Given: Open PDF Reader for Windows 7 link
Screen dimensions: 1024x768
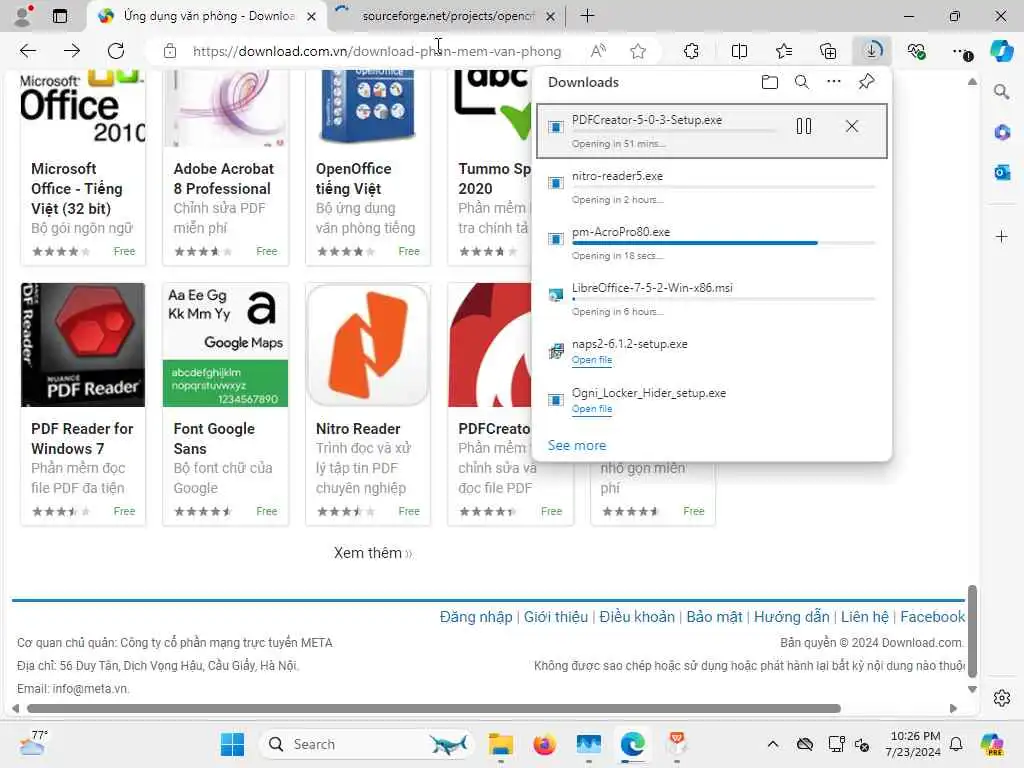Looking at the screenshot, I should (82, 438).
